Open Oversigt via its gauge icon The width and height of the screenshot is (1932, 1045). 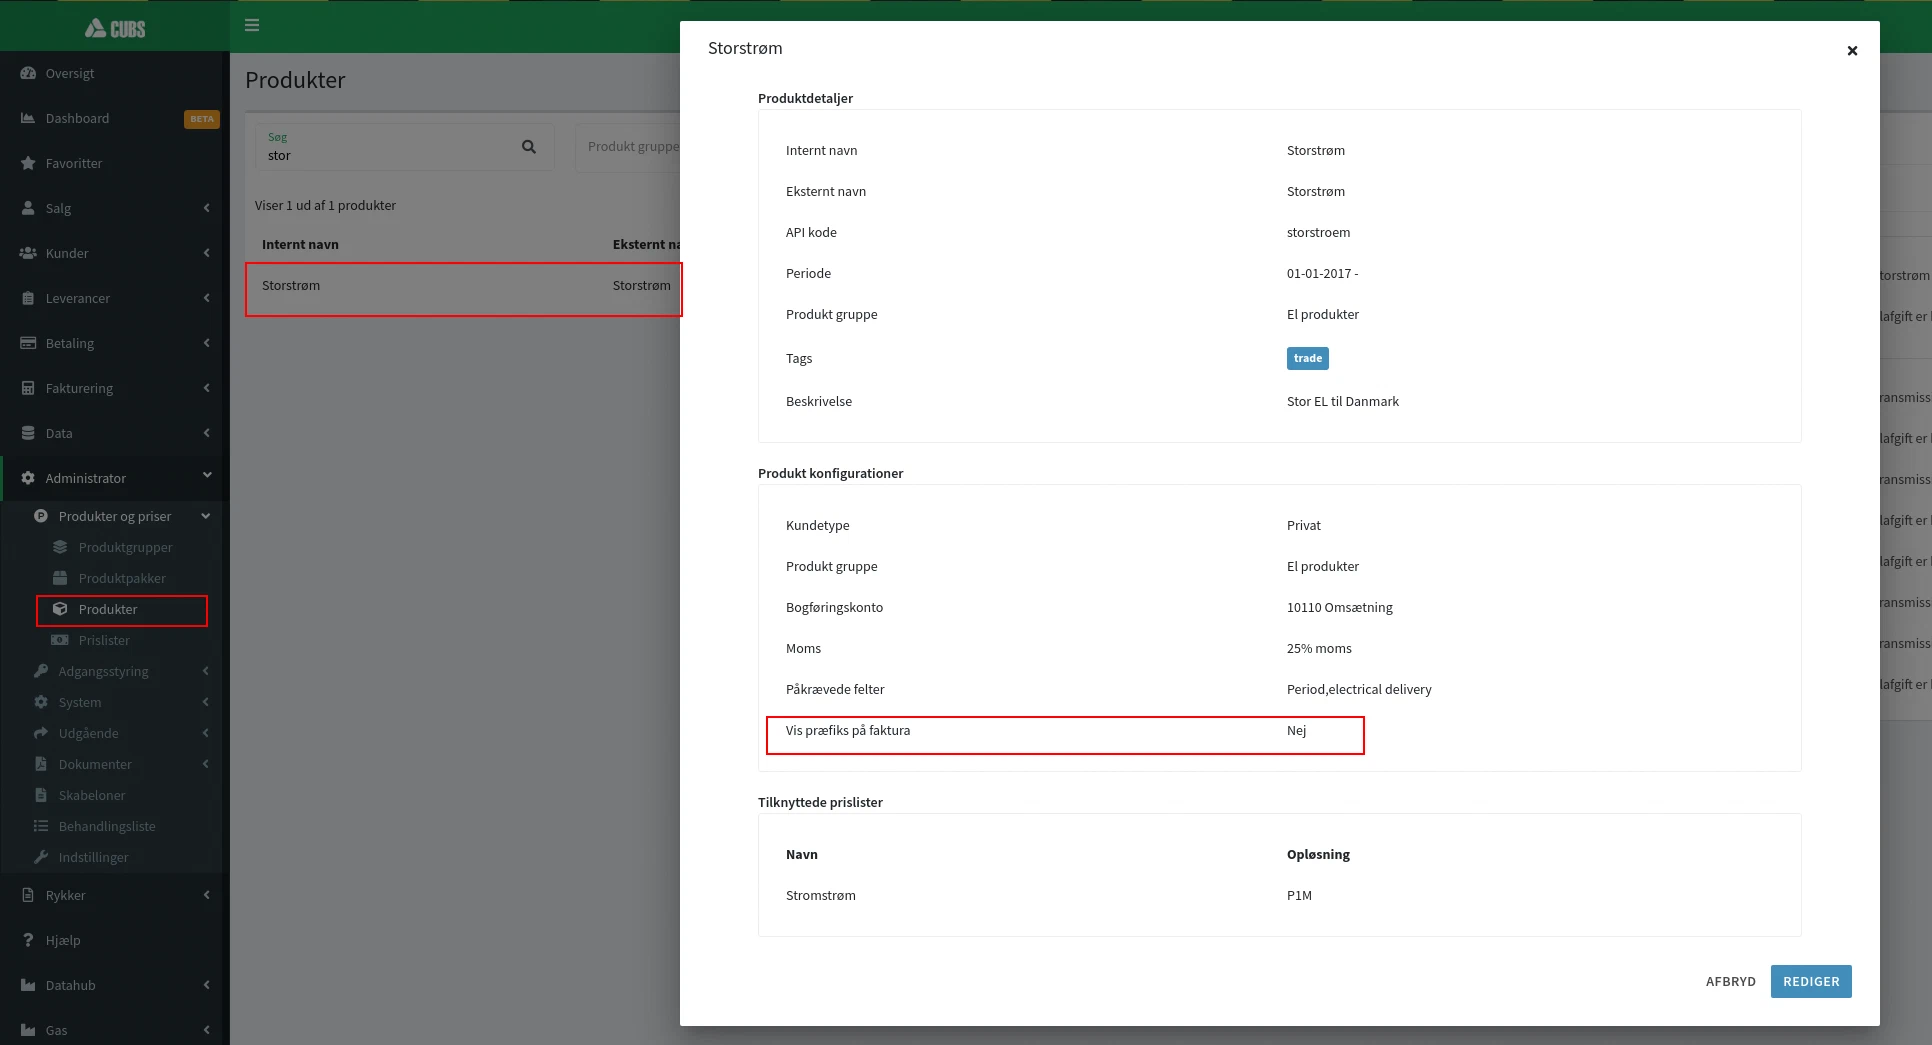coord(28,73)
